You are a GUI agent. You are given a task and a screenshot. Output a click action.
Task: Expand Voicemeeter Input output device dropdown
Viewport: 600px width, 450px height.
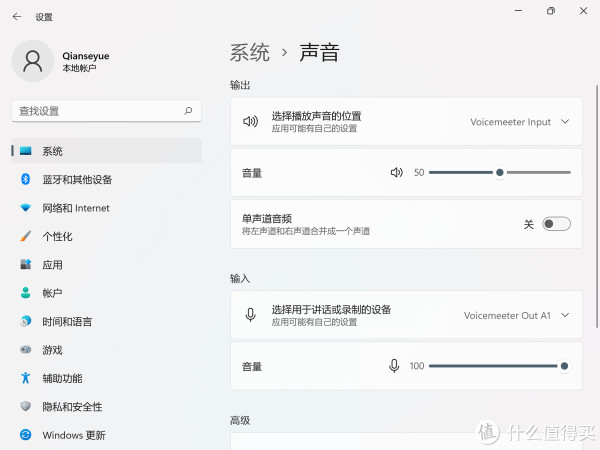pyautogui.click(x=565, y=122)
